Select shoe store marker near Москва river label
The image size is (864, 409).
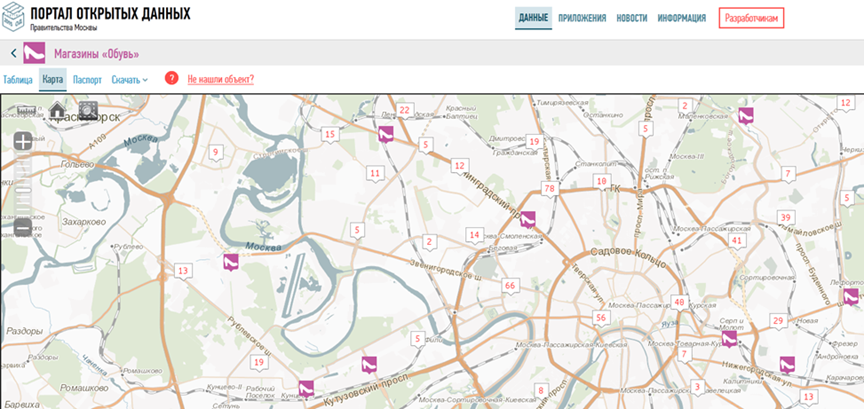click(x=230, y=262)
